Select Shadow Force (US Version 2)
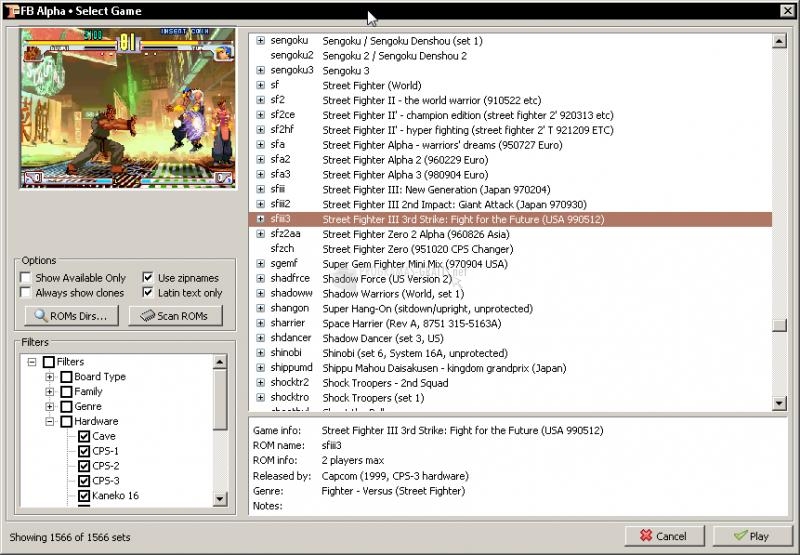 387,279
